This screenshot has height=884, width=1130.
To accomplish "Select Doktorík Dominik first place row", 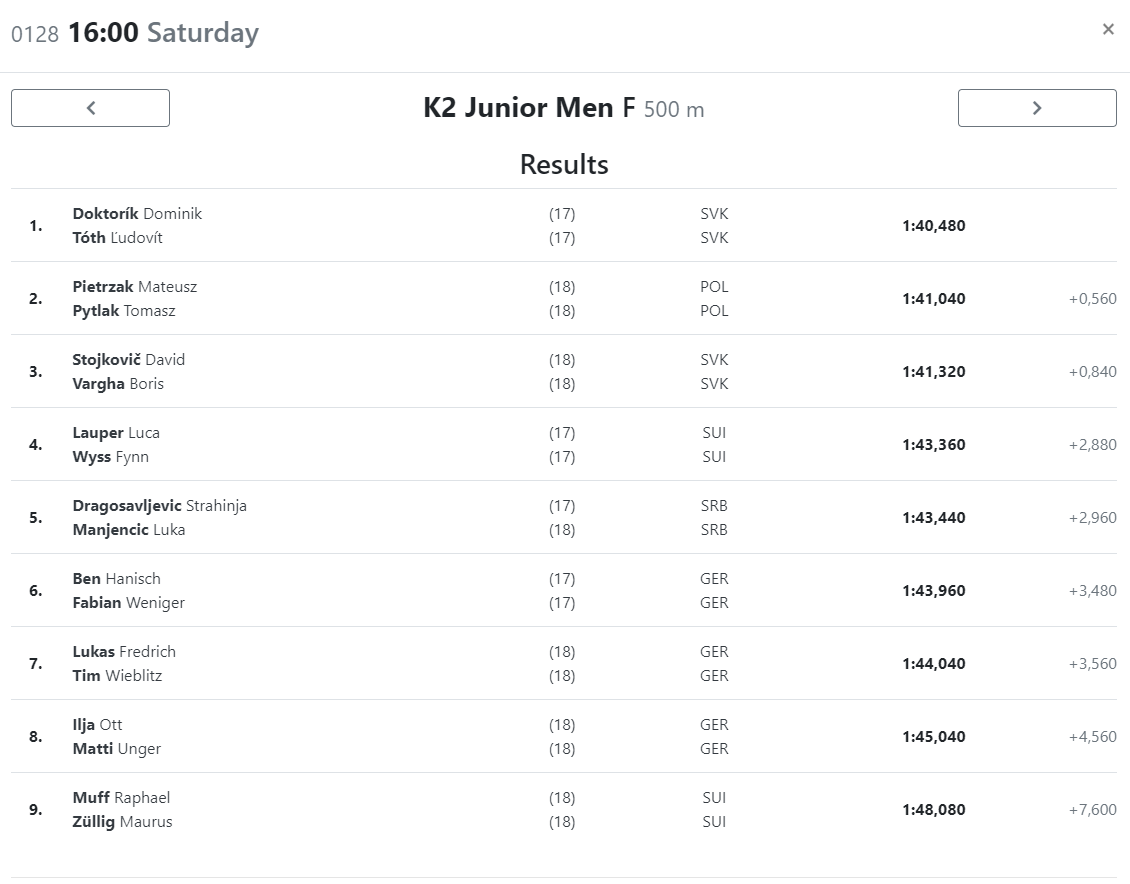I will [x=564, y=226].
